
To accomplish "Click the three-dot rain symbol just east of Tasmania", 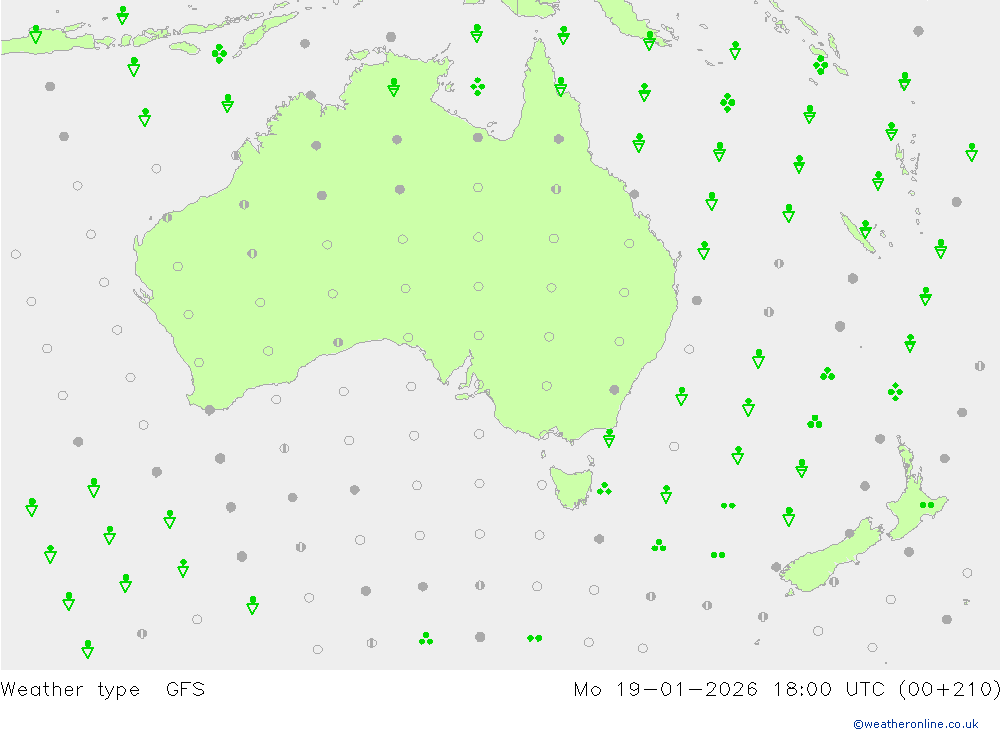I will click(604, 489).
